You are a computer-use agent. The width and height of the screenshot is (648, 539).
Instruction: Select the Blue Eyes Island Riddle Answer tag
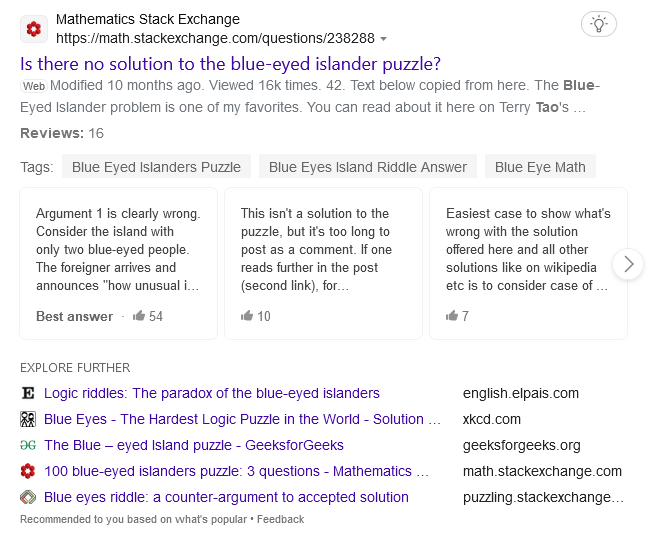coord(367,167)
